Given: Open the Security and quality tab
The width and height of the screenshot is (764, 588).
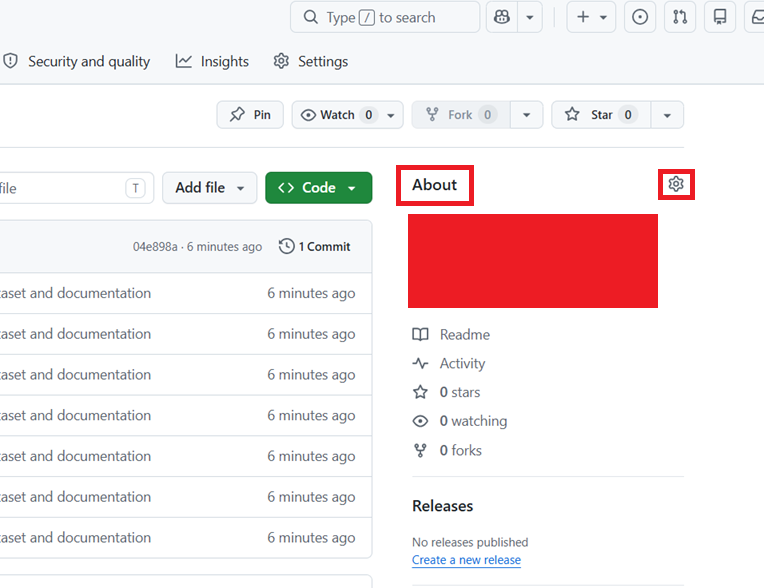Looking at the screenshot, I should click(x=76, y=61).
